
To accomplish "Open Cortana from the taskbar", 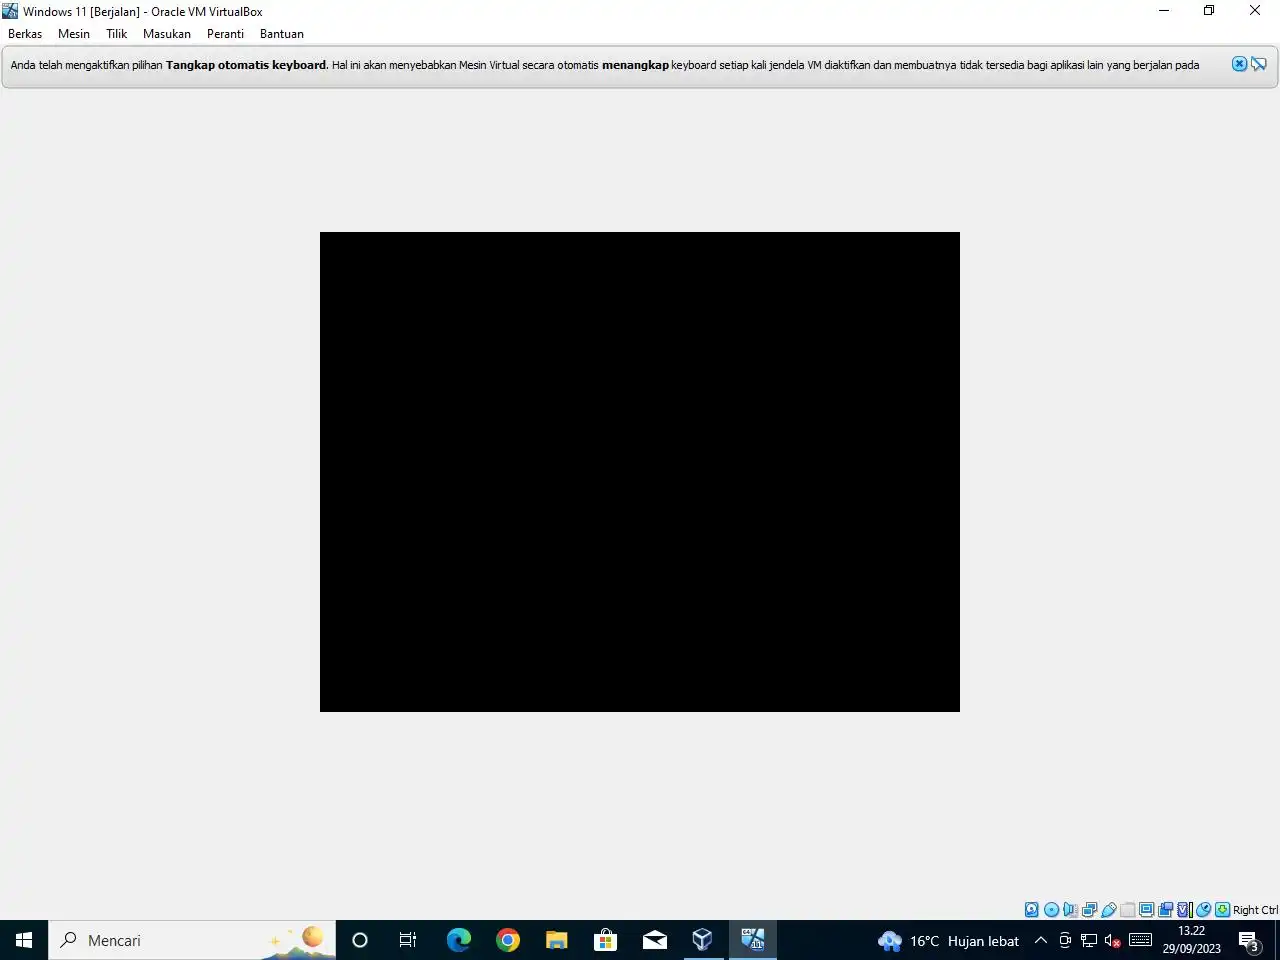I will pyautogui.click(x=360, y=940).
